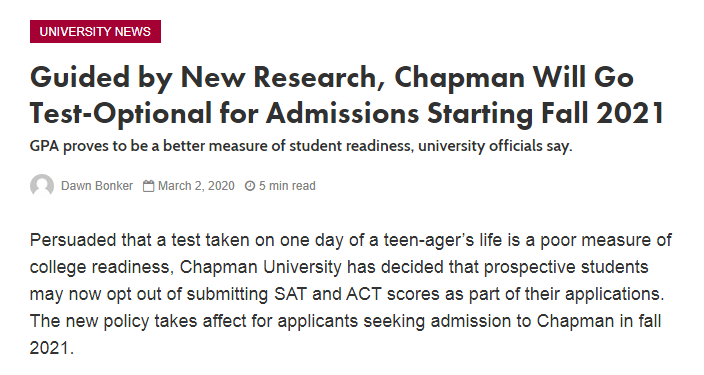Click the calendar icon beside the date
704x375 pixels.
tap(149, 186)
